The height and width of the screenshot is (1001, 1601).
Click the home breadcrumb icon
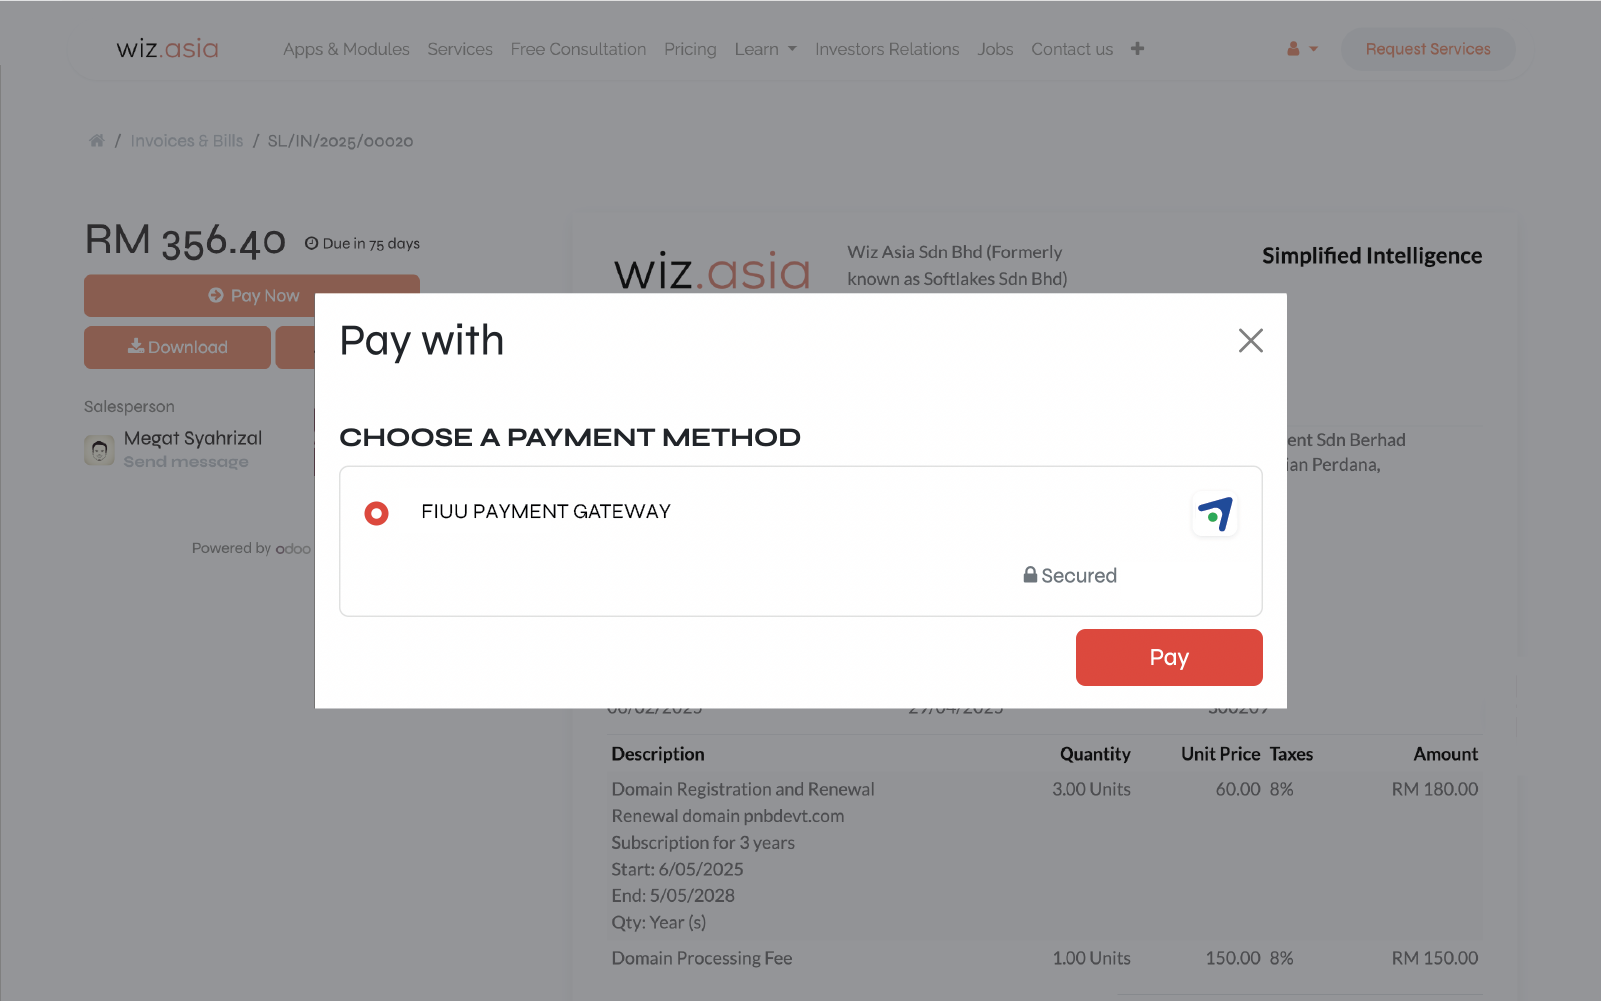point(96,141)
